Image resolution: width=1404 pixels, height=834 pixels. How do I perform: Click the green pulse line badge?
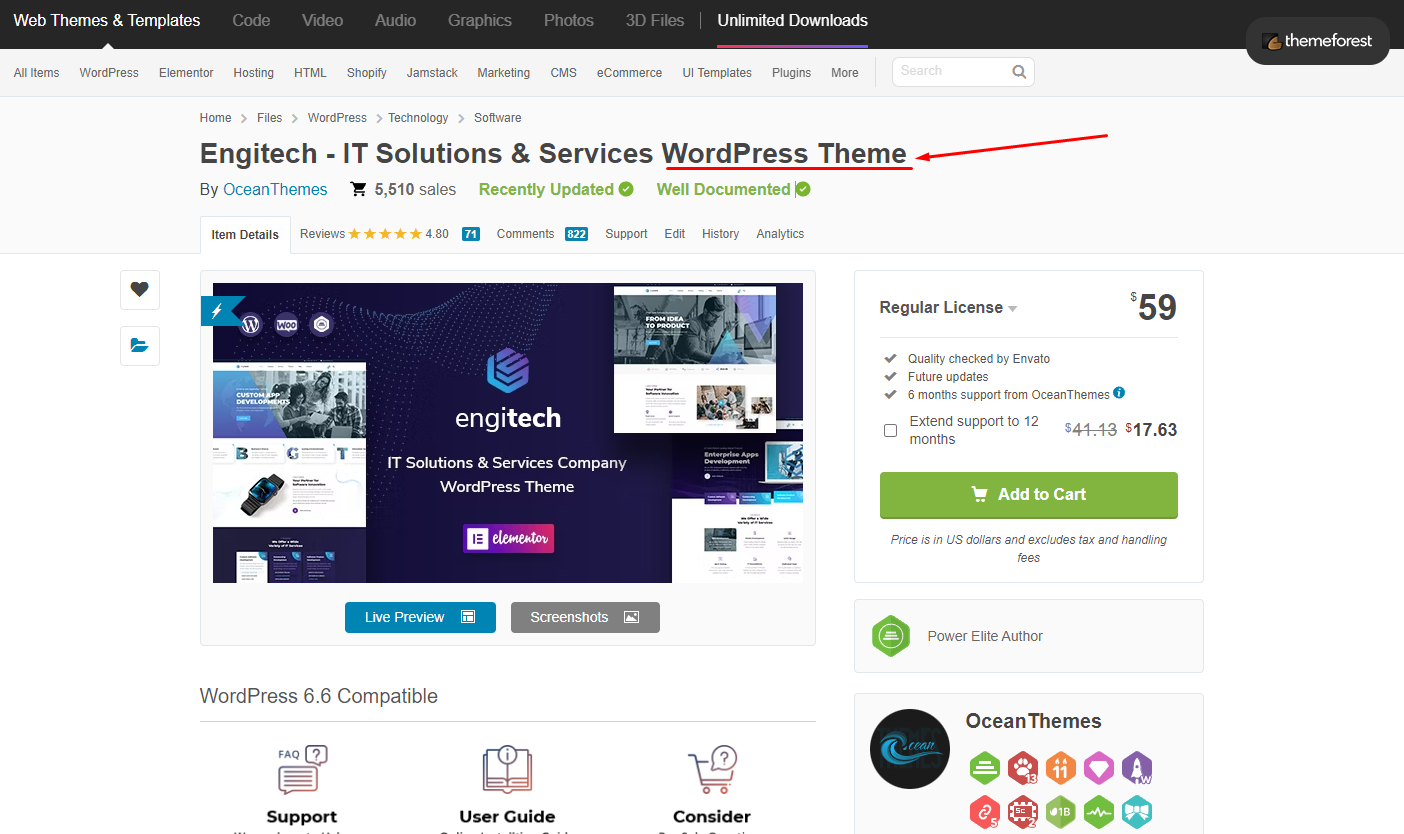tap(1099, 812)
